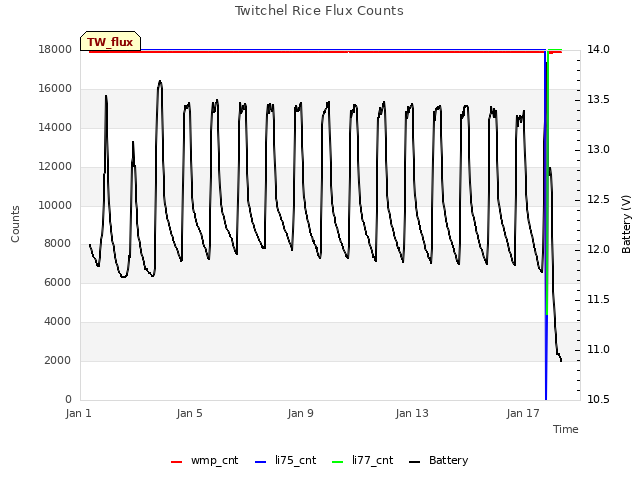Click the blue li75_cnt legend swatch

(260, 462)
